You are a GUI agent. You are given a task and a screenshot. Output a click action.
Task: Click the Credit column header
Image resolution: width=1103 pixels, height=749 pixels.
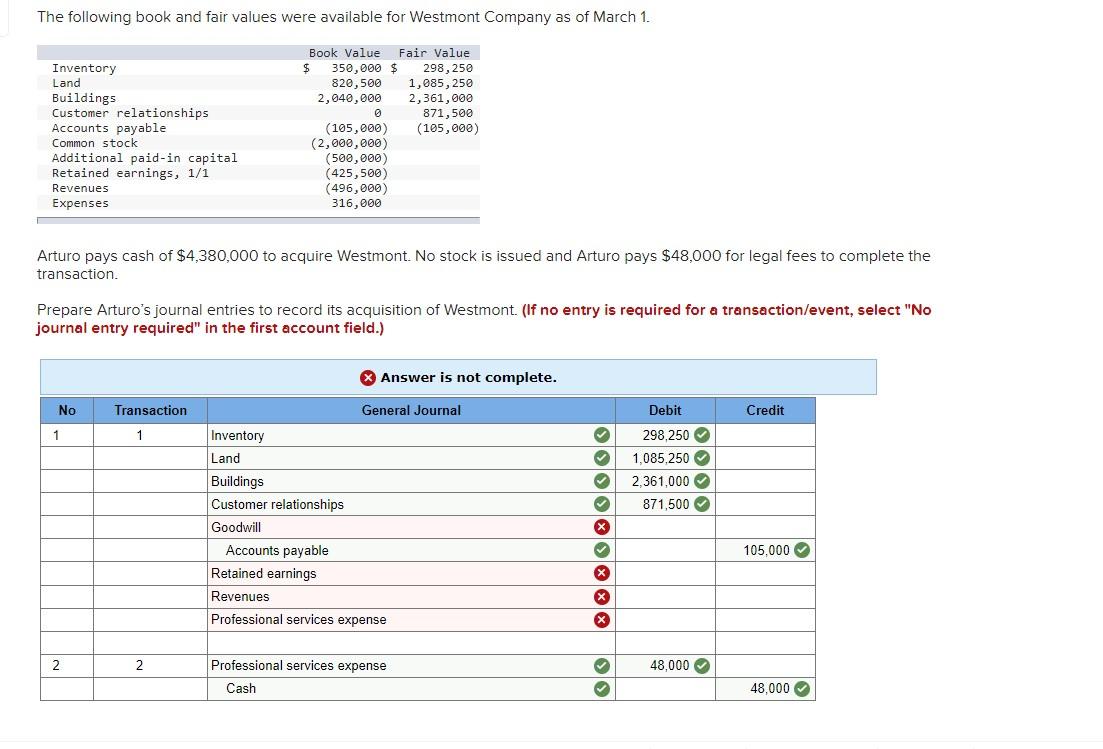pos(765,411)
